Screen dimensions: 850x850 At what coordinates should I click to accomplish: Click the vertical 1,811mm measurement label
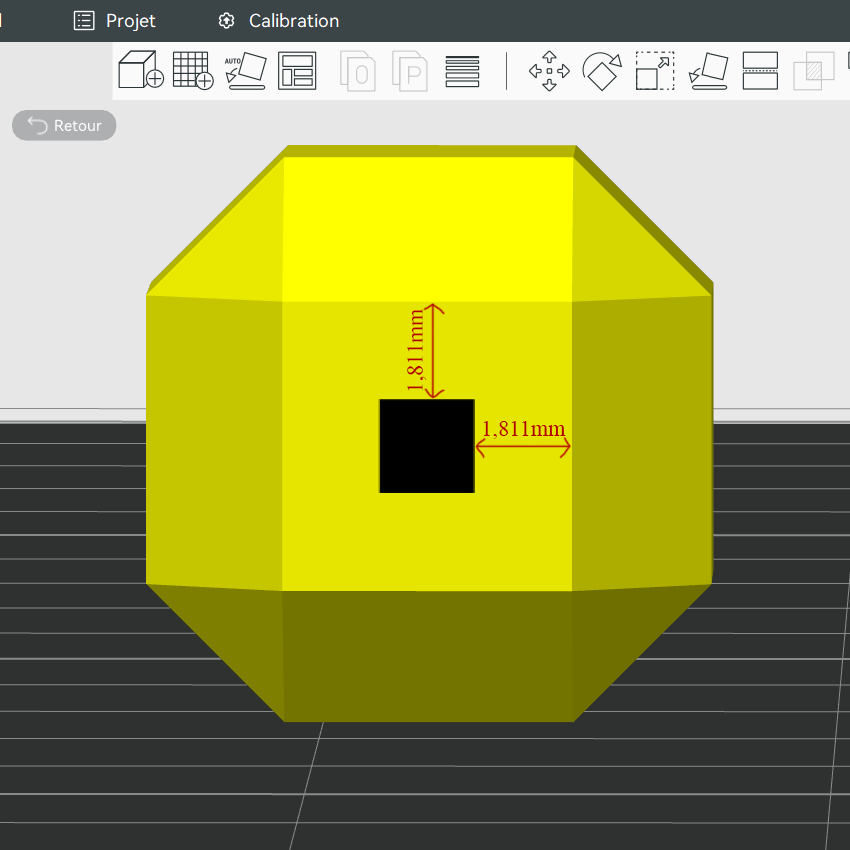[x=416, y=350]
